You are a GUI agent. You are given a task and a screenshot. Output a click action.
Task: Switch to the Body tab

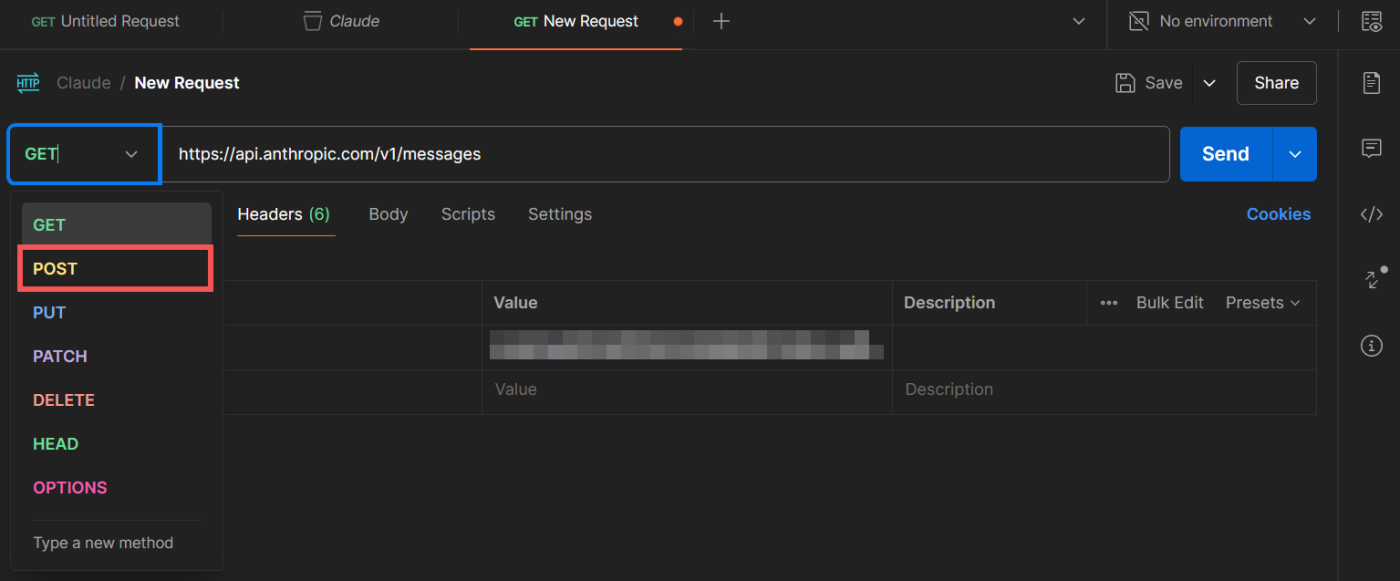click(x=388, y=214)
